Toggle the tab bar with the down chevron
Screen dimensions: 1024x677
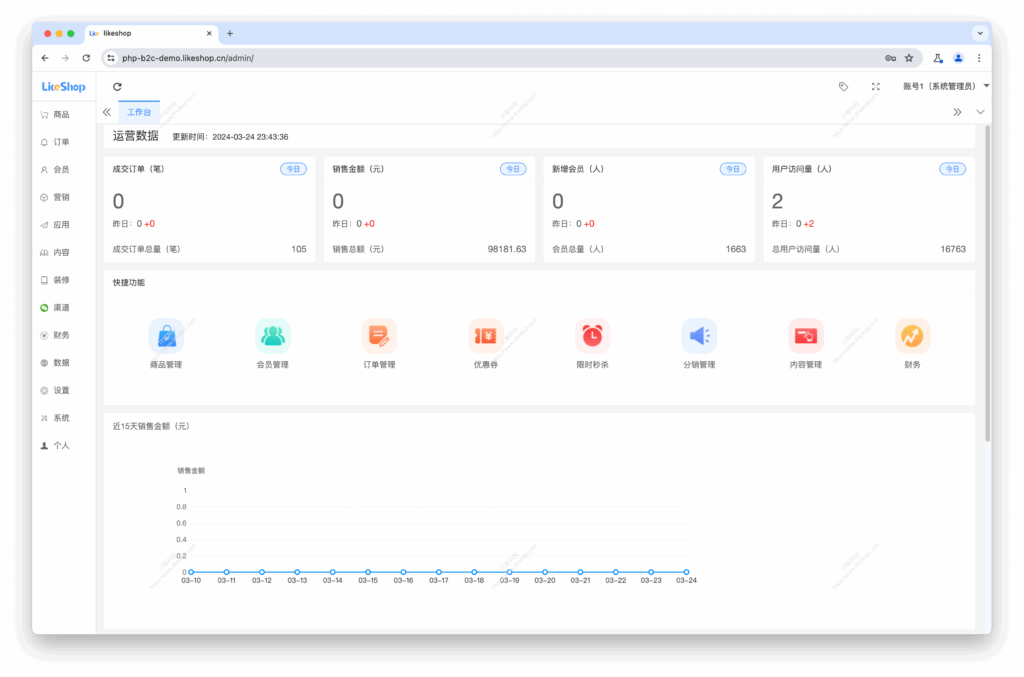tap(979, 112)
